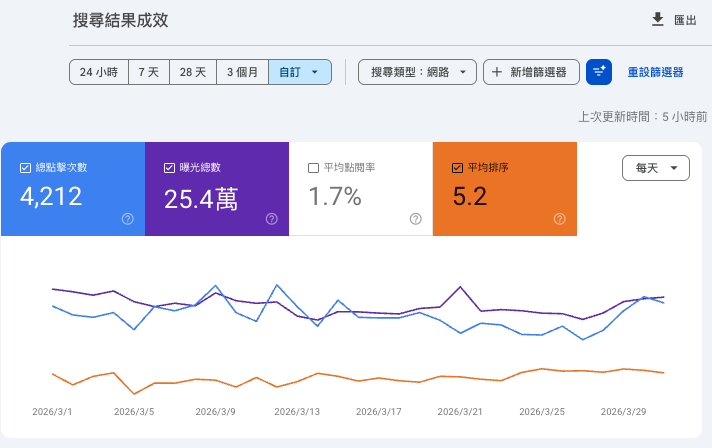Select the 24 小時 time range
Viewport: 712px width, 448px height.
[x=99, y=72]
